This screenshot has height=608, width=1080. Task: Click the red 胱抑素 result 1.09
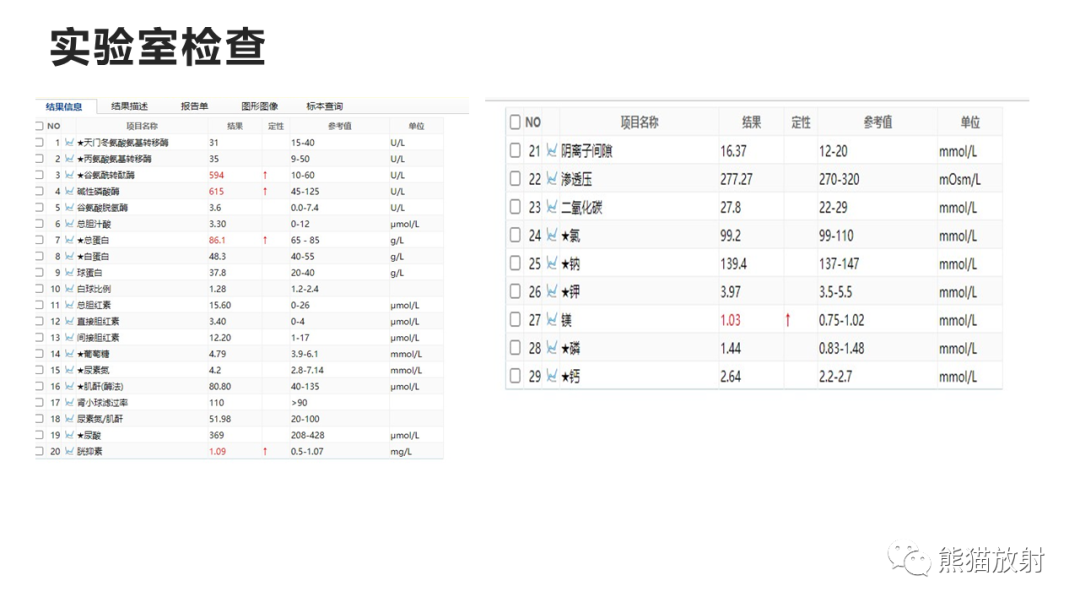(x=217, y=452)
